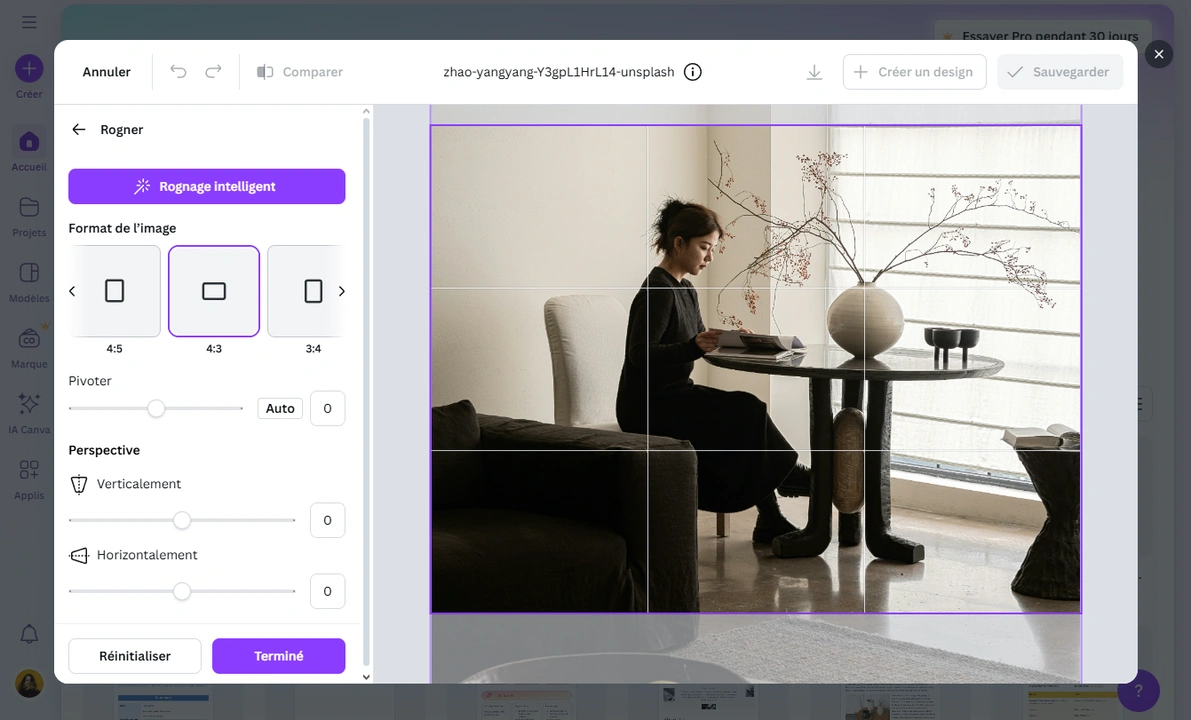Click the Pivoter slider handle
Viewport: 1191px width, 720px height.
click(x=156, y=408)
